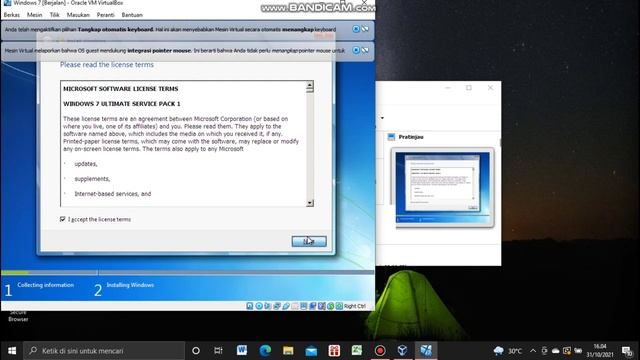Viewport: 640px width, 360px height.
Task: Open the Berkas menu
Action: (x=11, y=15)
